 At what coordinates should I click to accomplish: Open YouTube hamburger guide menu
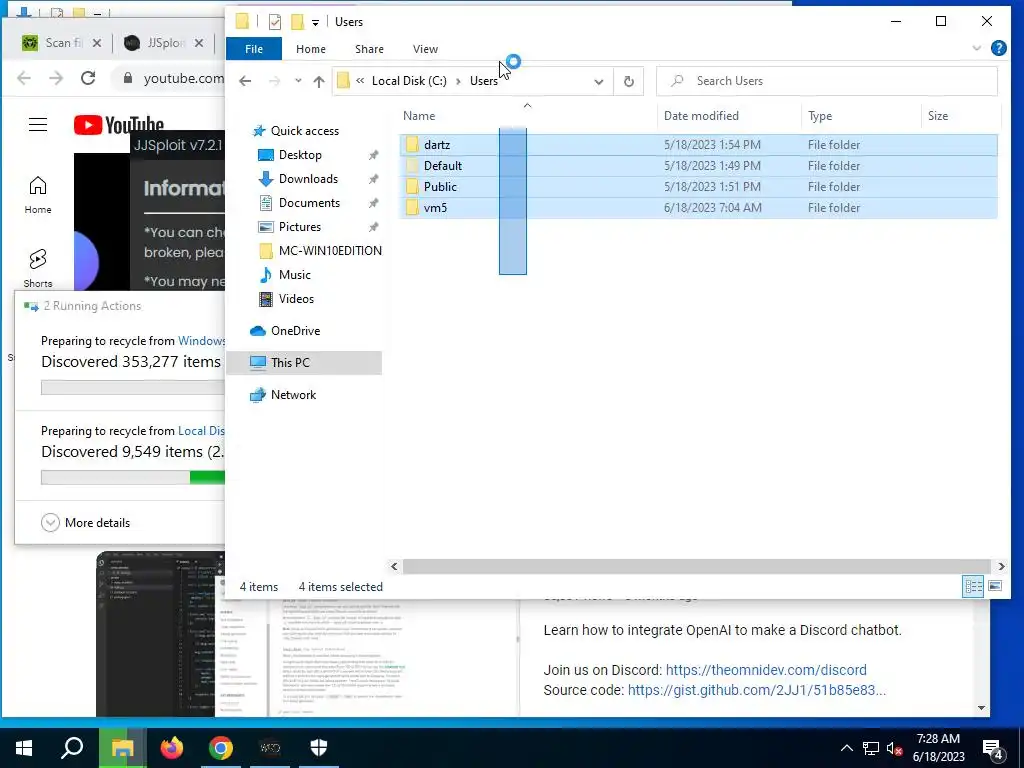point(38,124)
